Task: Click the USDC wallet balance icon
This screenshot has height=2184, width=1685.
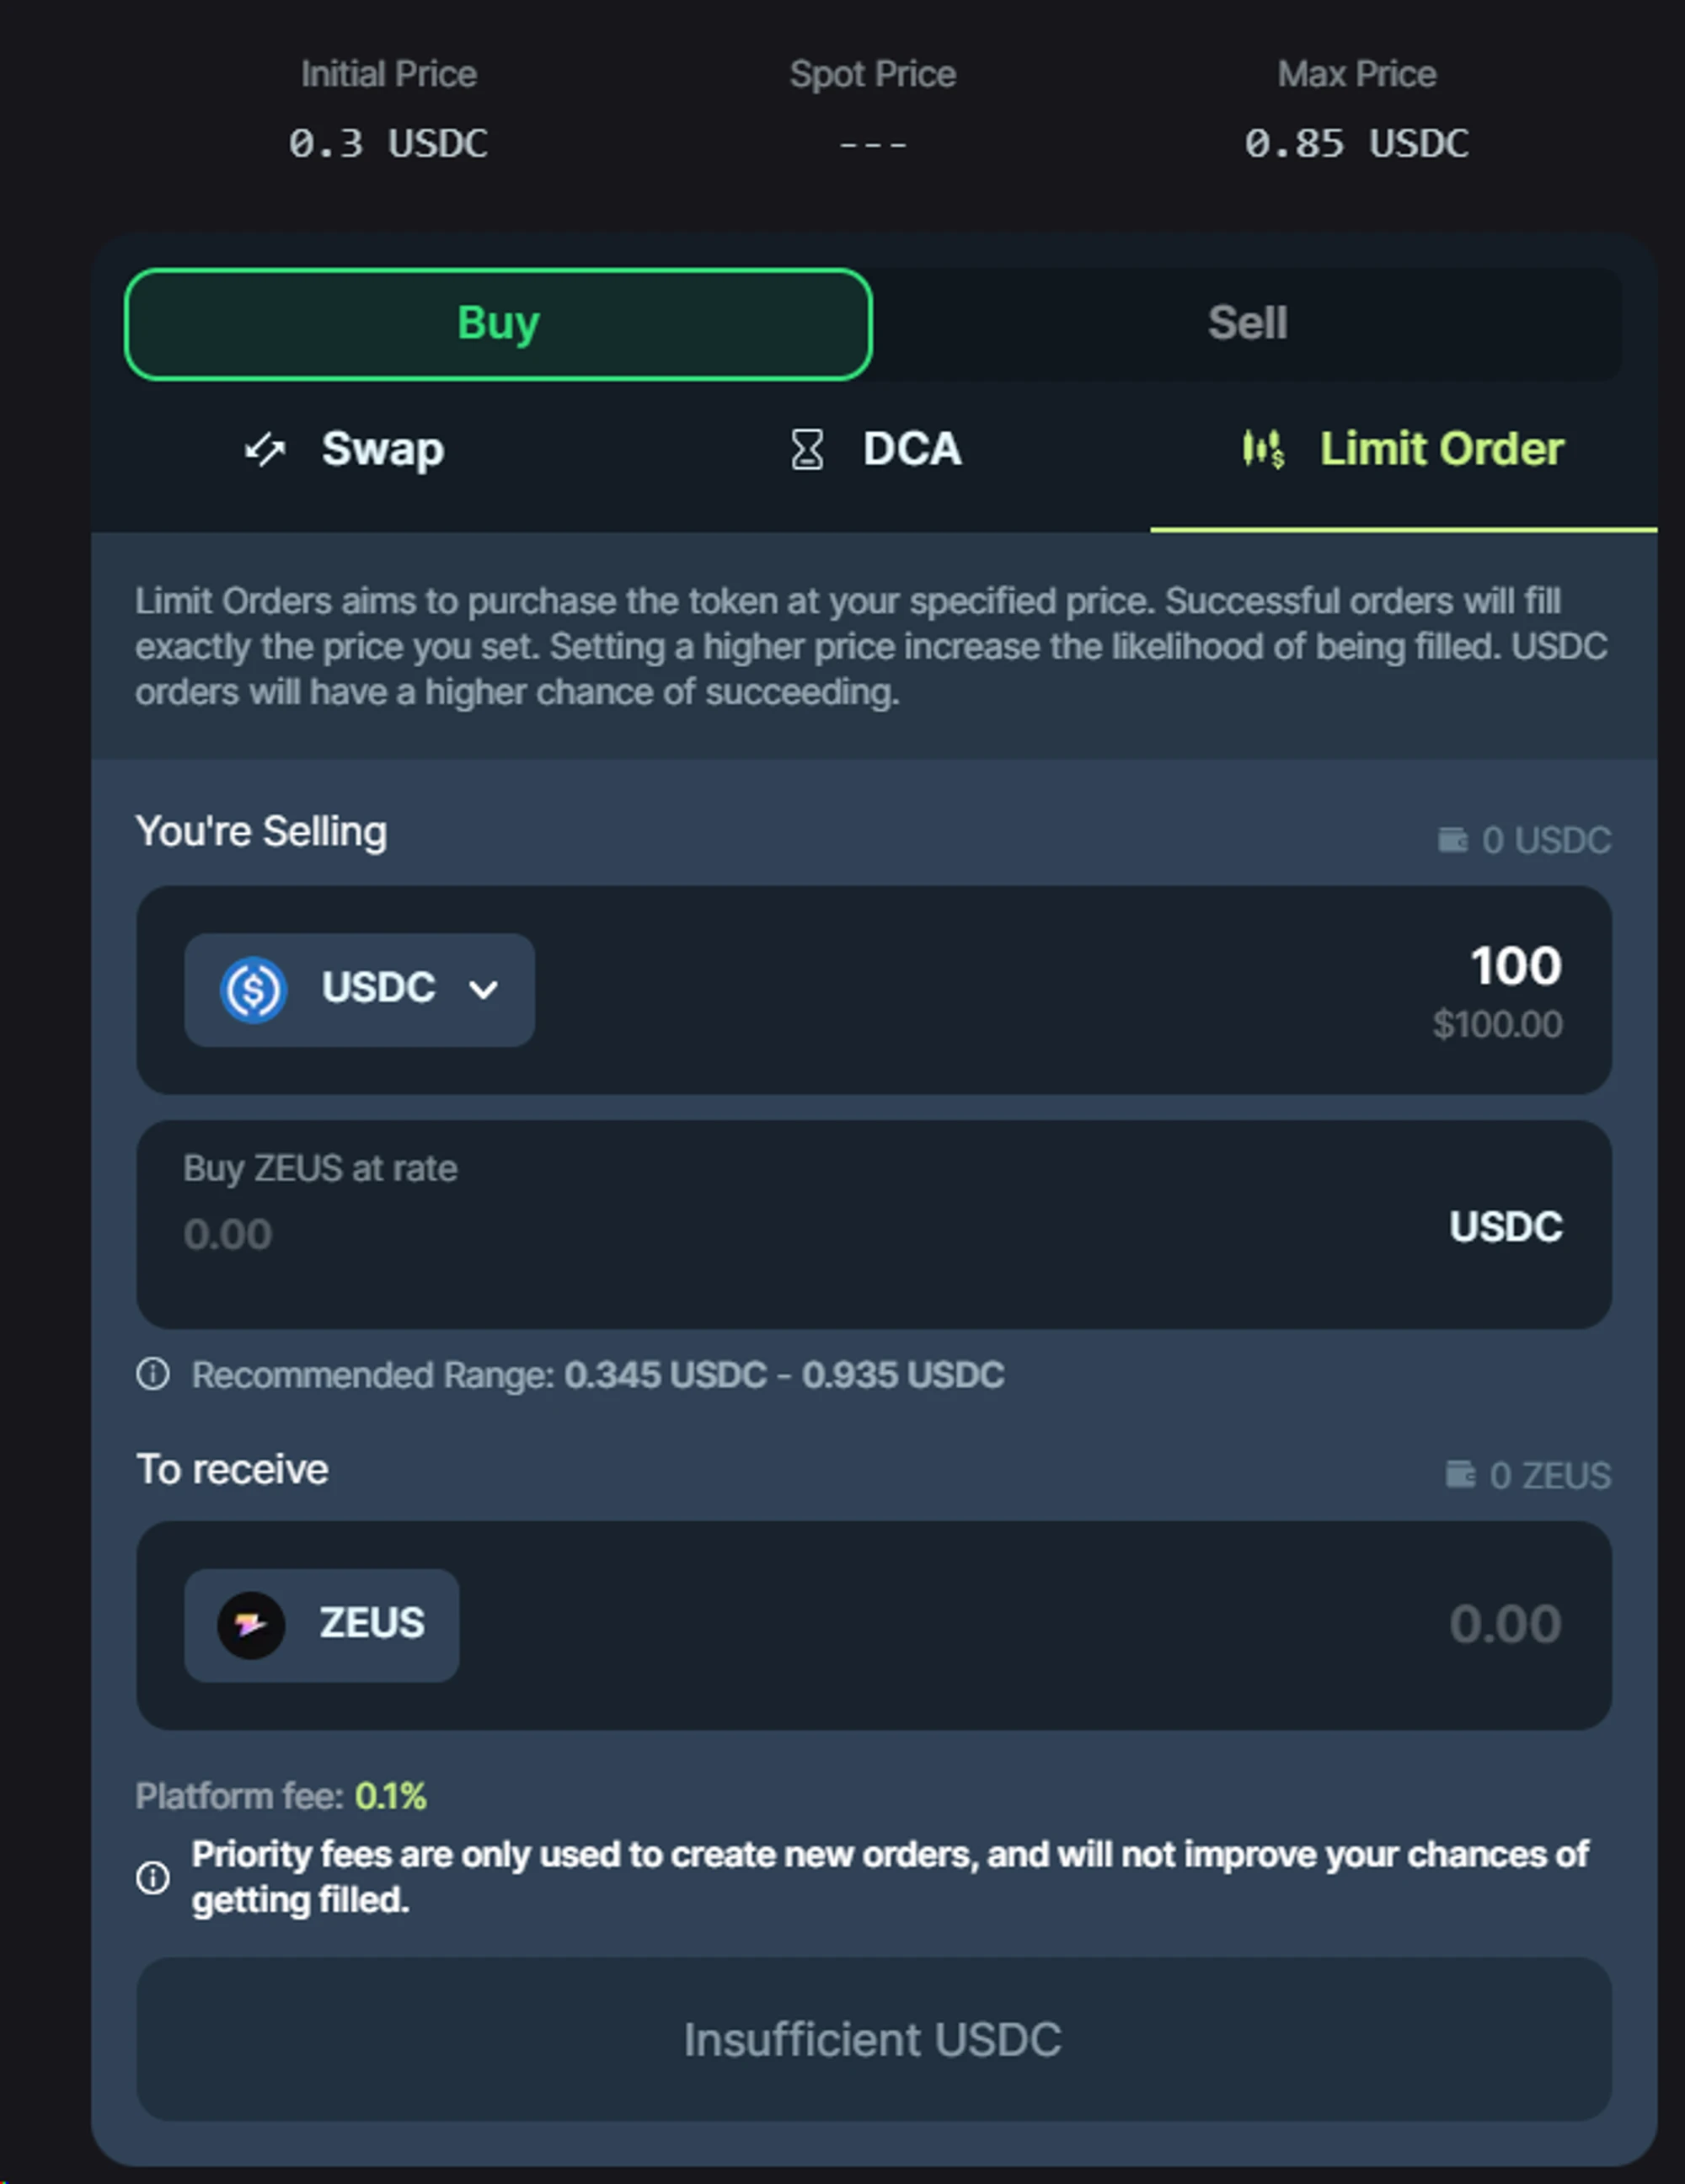Action: [1452, 840]
